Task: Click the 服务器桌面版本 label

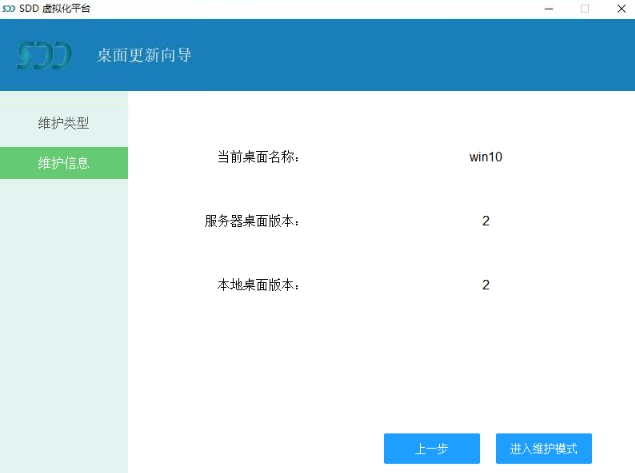Action: tap(252, 221)
